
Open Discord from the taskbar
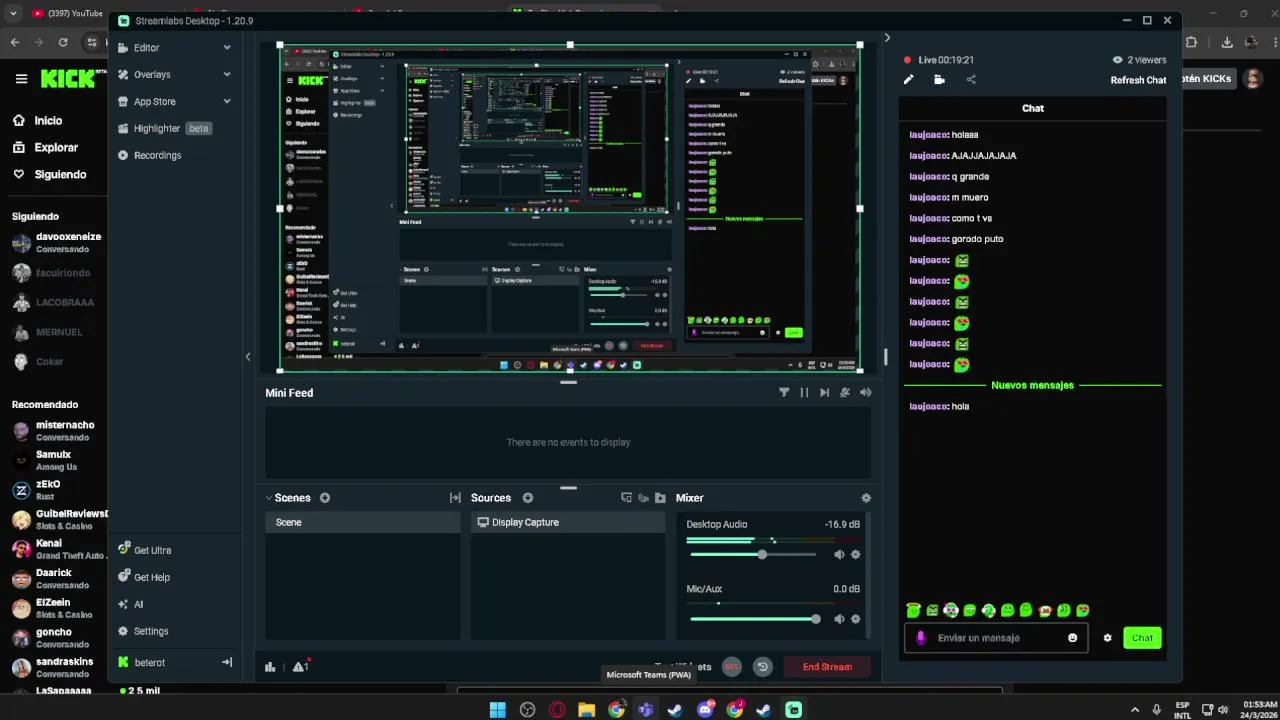coord(705,710)
